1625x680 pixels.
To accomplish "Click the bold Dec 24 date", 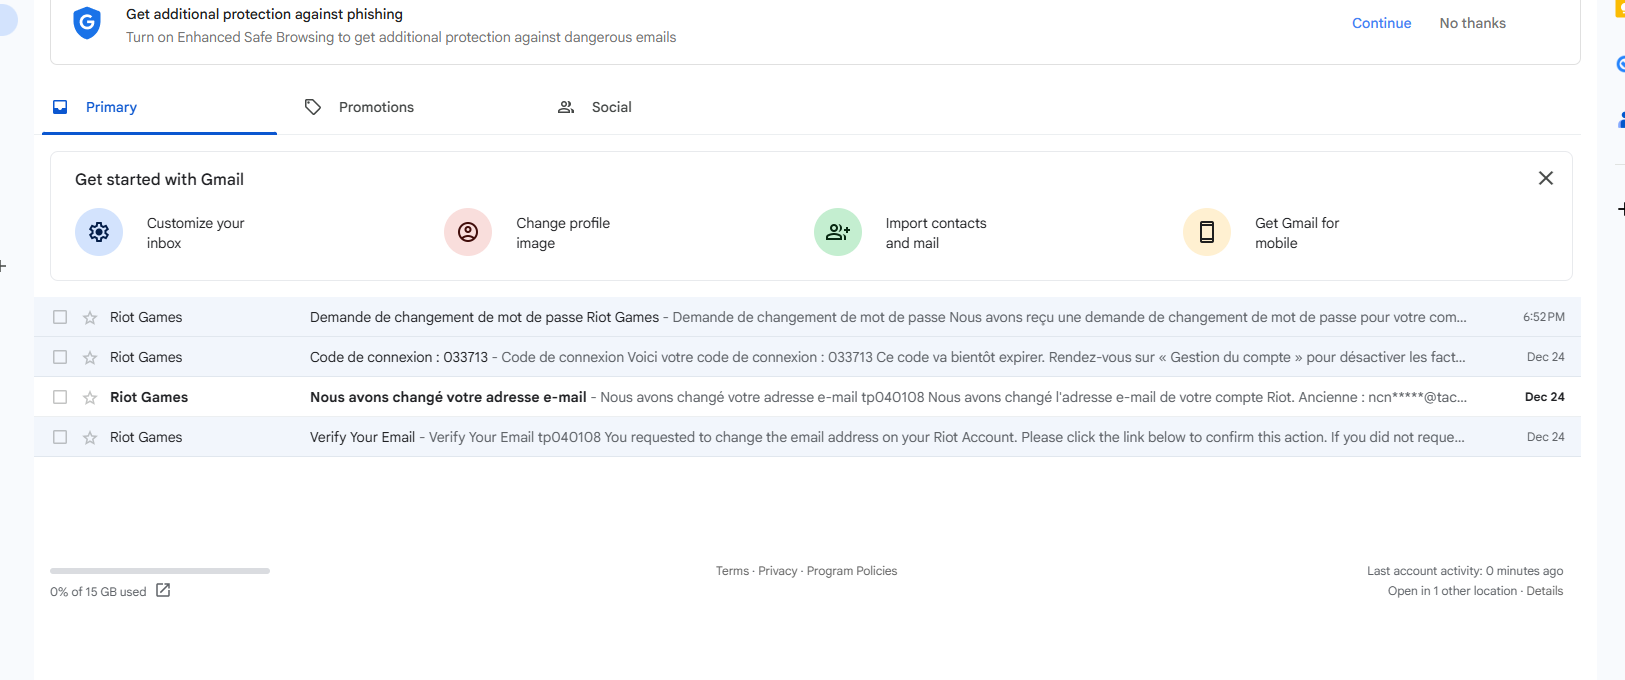I will pos(1544,397).
